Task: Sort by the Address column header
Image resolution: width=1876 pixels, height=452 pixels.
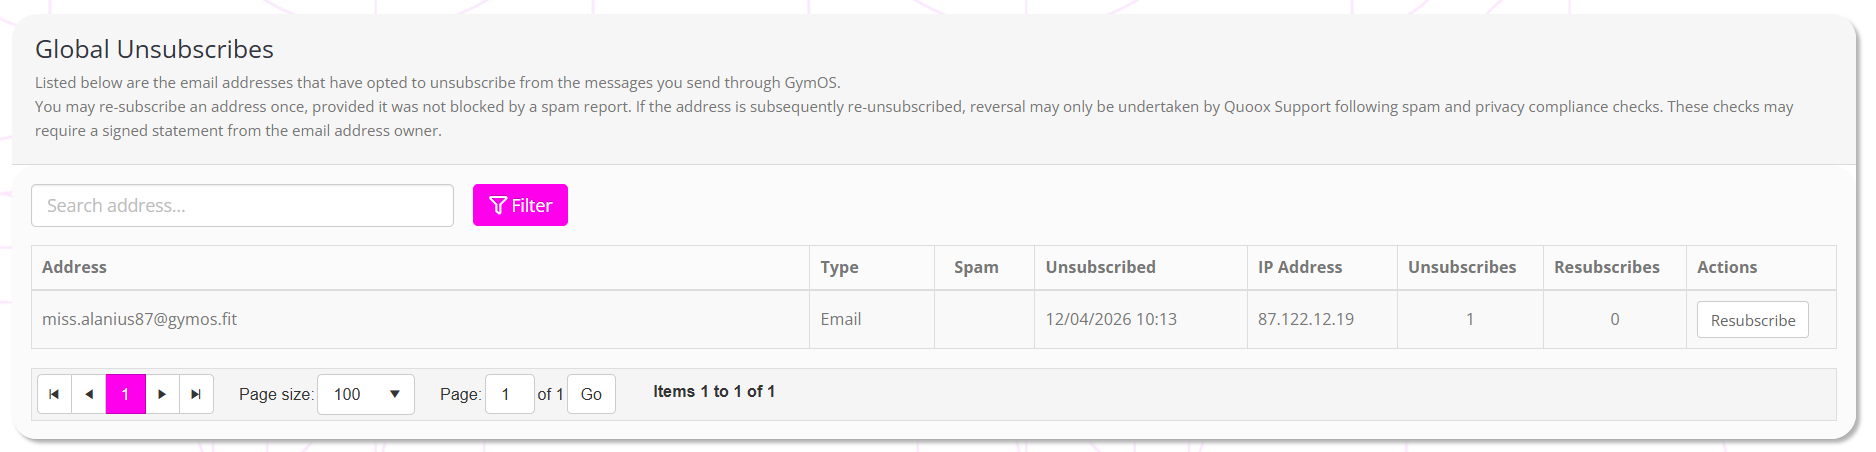Action: (x=74, y=267)
